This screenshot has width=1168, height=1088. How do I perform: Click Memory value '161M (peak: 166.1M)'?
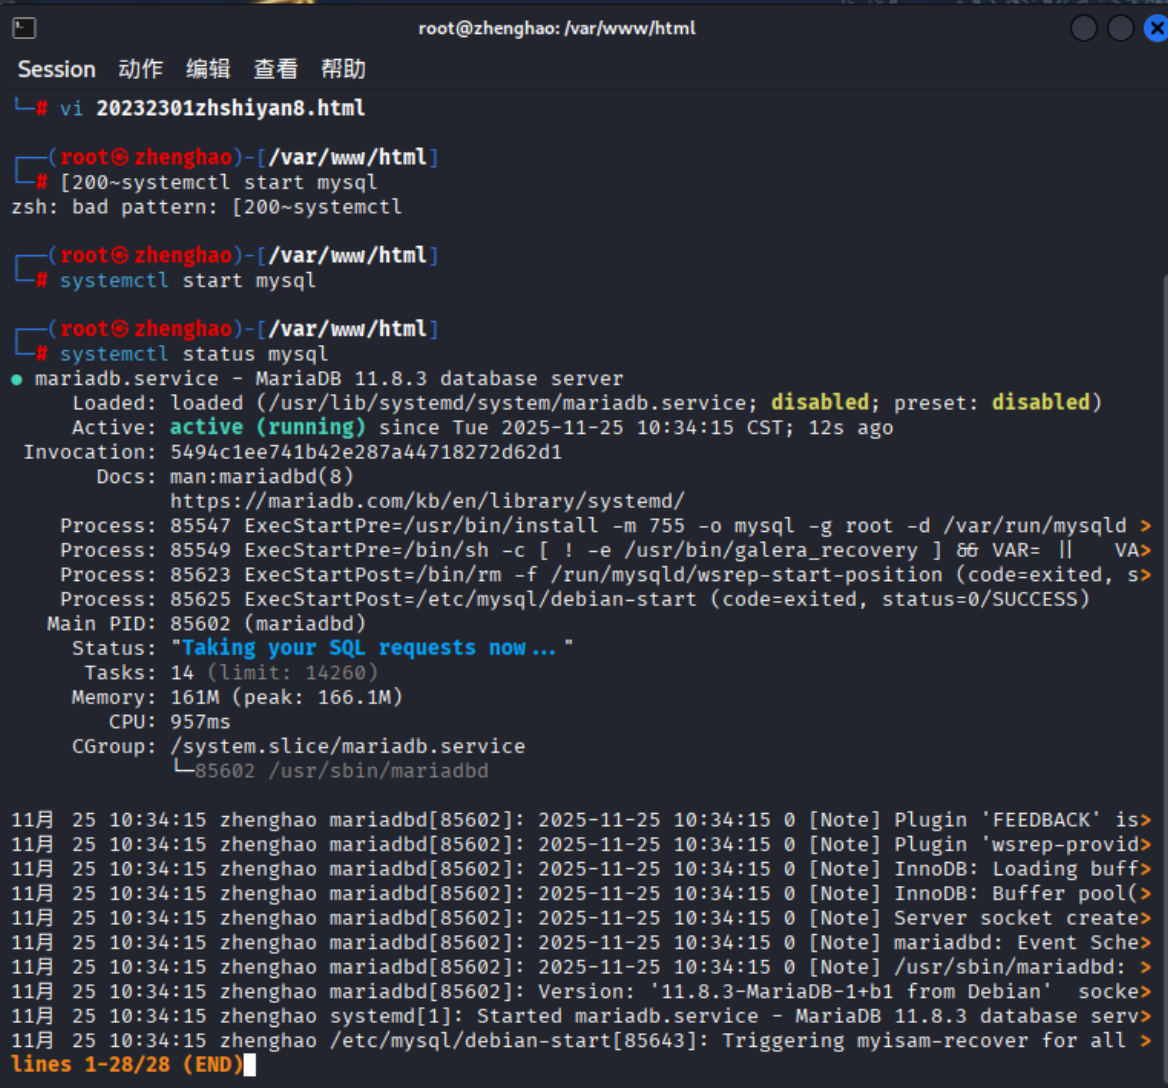tap(287, 698)
